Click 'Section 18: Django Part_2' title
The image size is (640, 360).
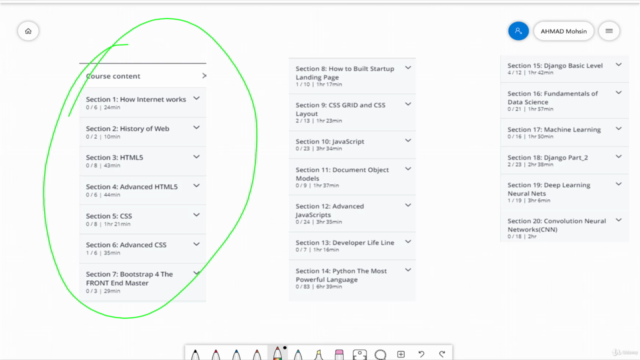[x=548, y=158]
